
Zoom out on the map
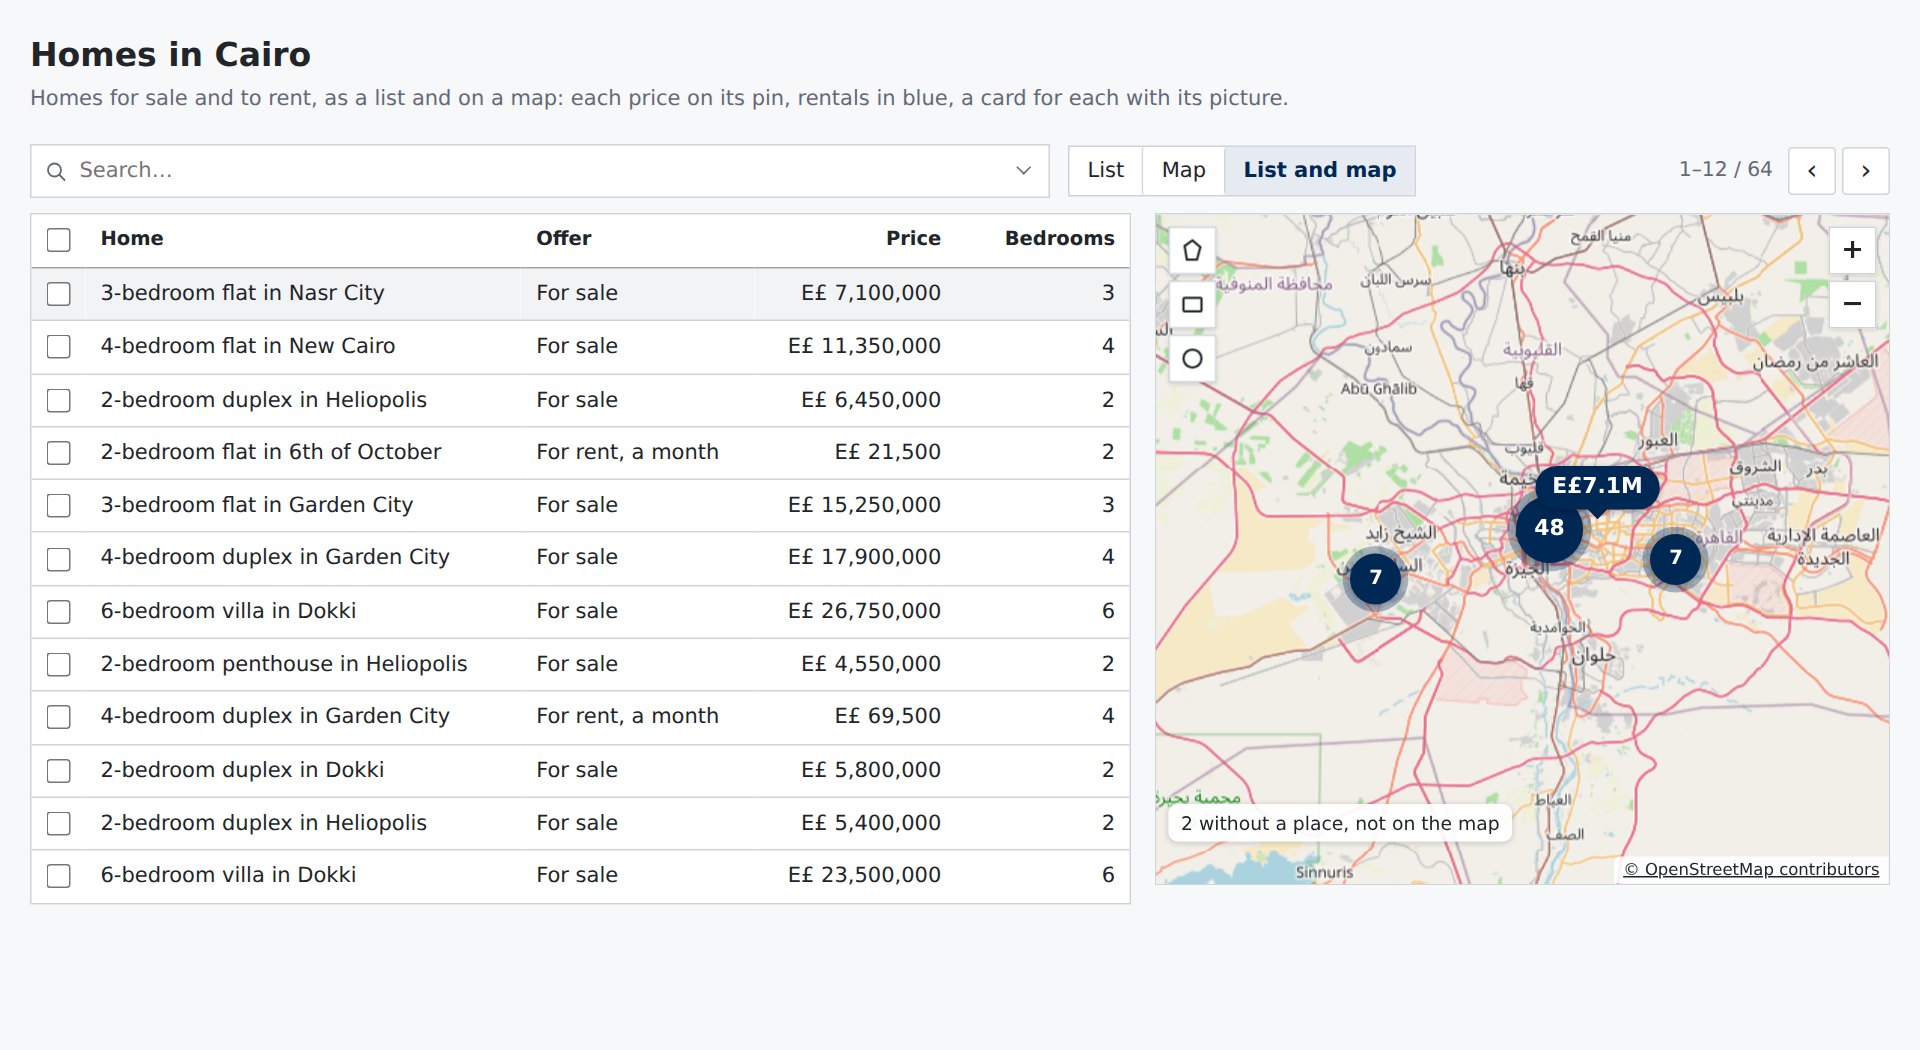[x=1852, y=304]
